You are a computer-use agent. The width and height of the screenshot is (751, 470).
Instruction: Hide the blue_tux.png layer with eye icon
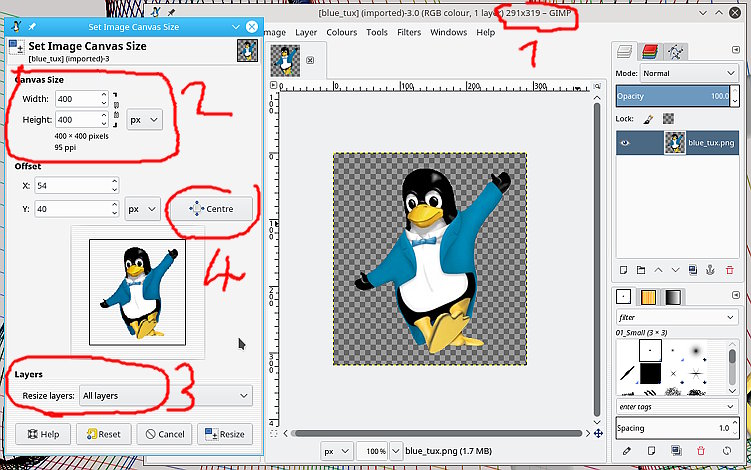[626, 143]
